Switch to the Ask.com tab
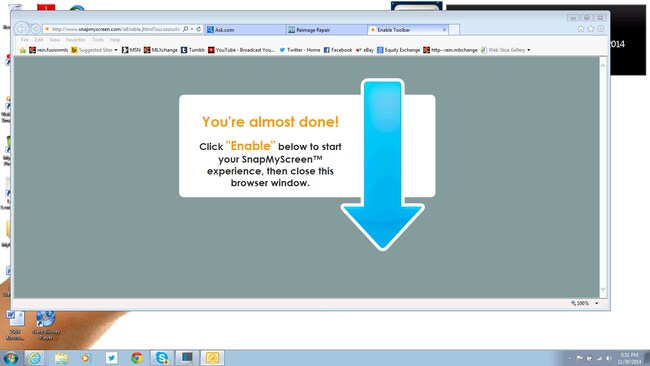Viewport: 650px width, 366px height. point(245,30)
